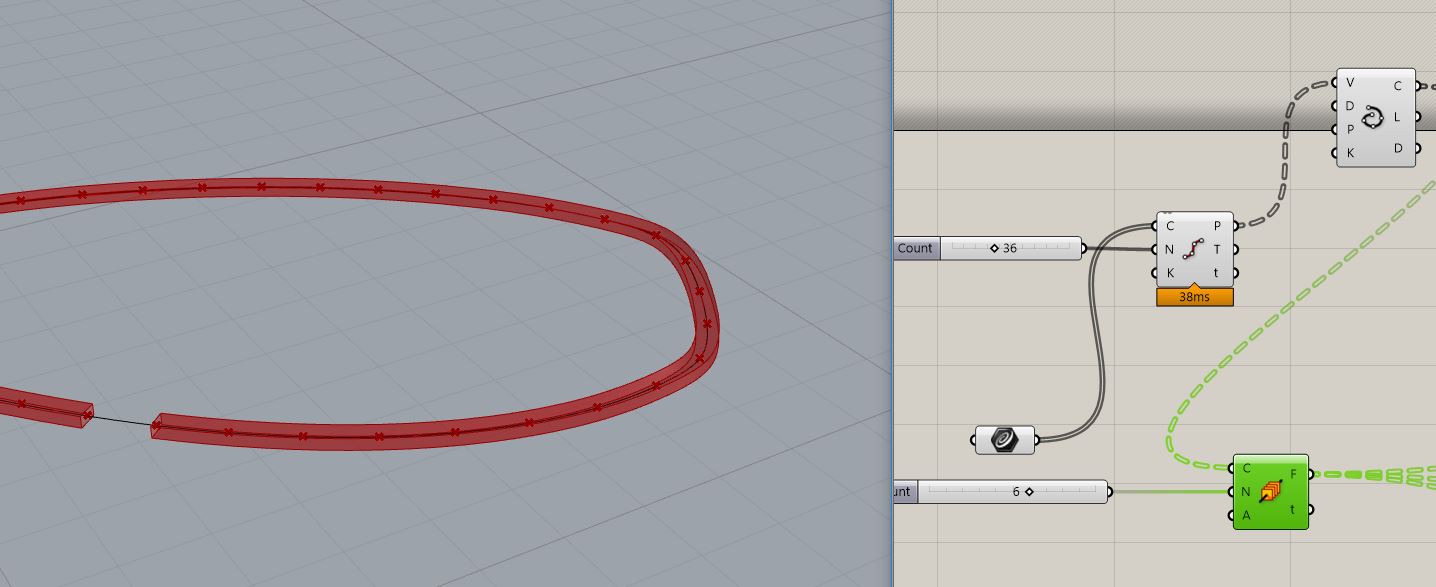Click the K input of the V-D-P-K component
This screenshot has width=1436, height=587.
[1350, 153]
